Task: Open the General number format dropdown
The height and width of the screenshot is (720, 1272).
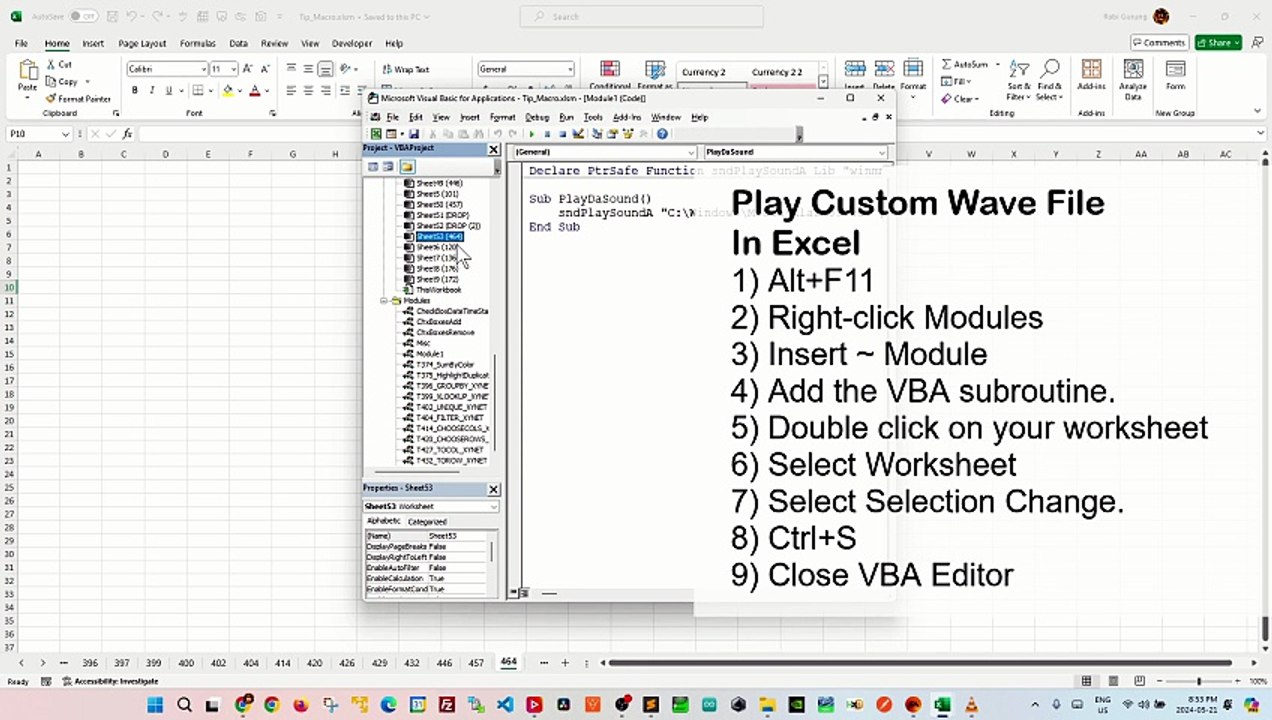Action: (x=570, y=69)
